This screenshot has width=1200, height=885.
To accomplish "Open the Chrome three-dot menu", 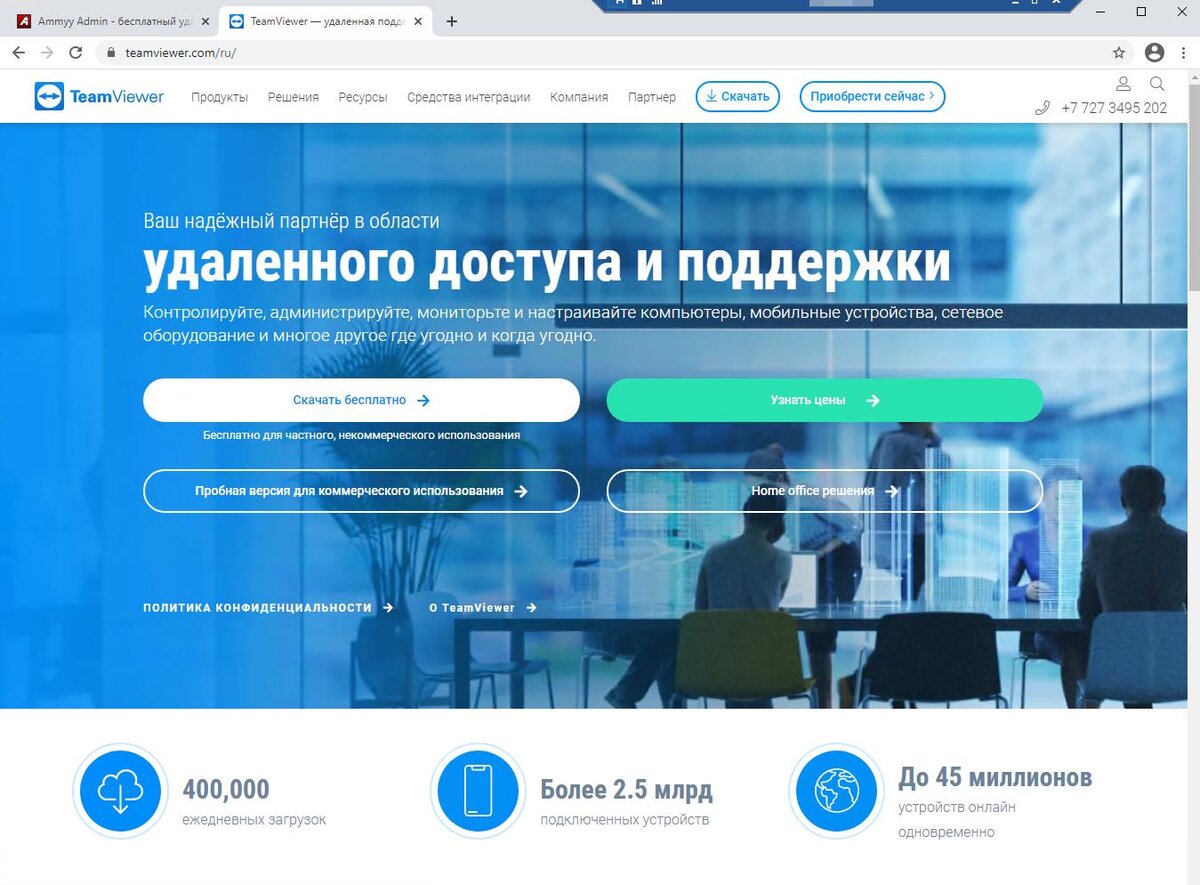I will [1185, 52].
